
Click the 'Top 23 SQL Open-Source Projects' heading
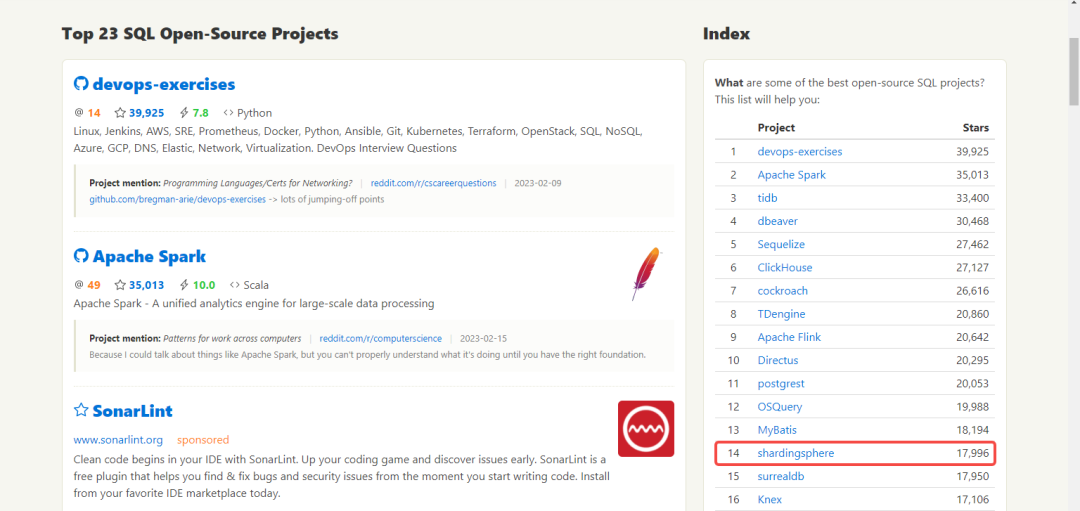[x=200, y=33]
